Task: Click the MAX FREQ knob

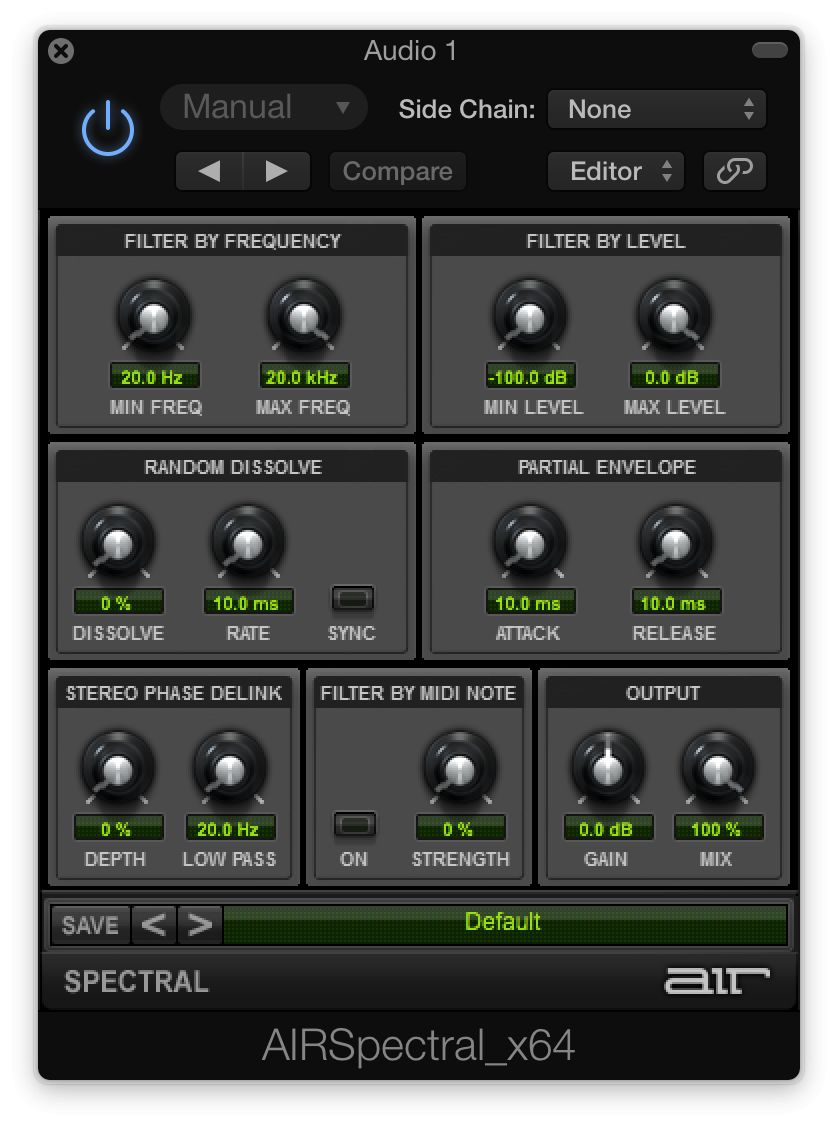Action: click(304, 316)
